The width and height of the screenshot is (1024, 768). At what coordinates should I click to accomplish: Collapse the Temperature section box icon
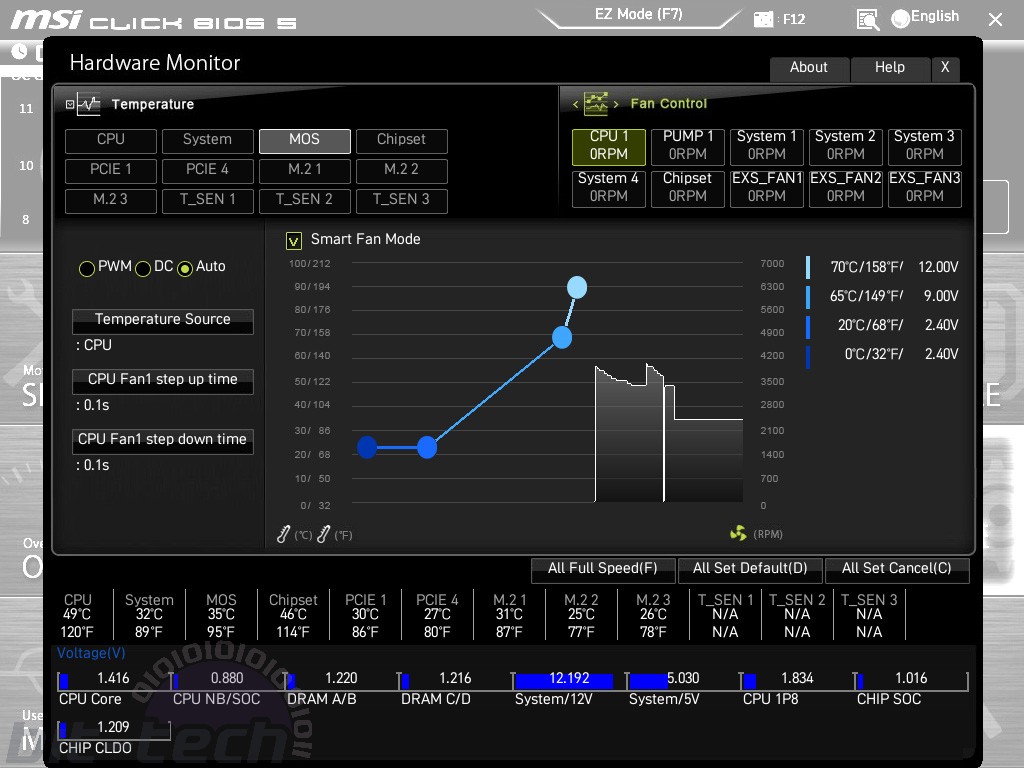70,104
